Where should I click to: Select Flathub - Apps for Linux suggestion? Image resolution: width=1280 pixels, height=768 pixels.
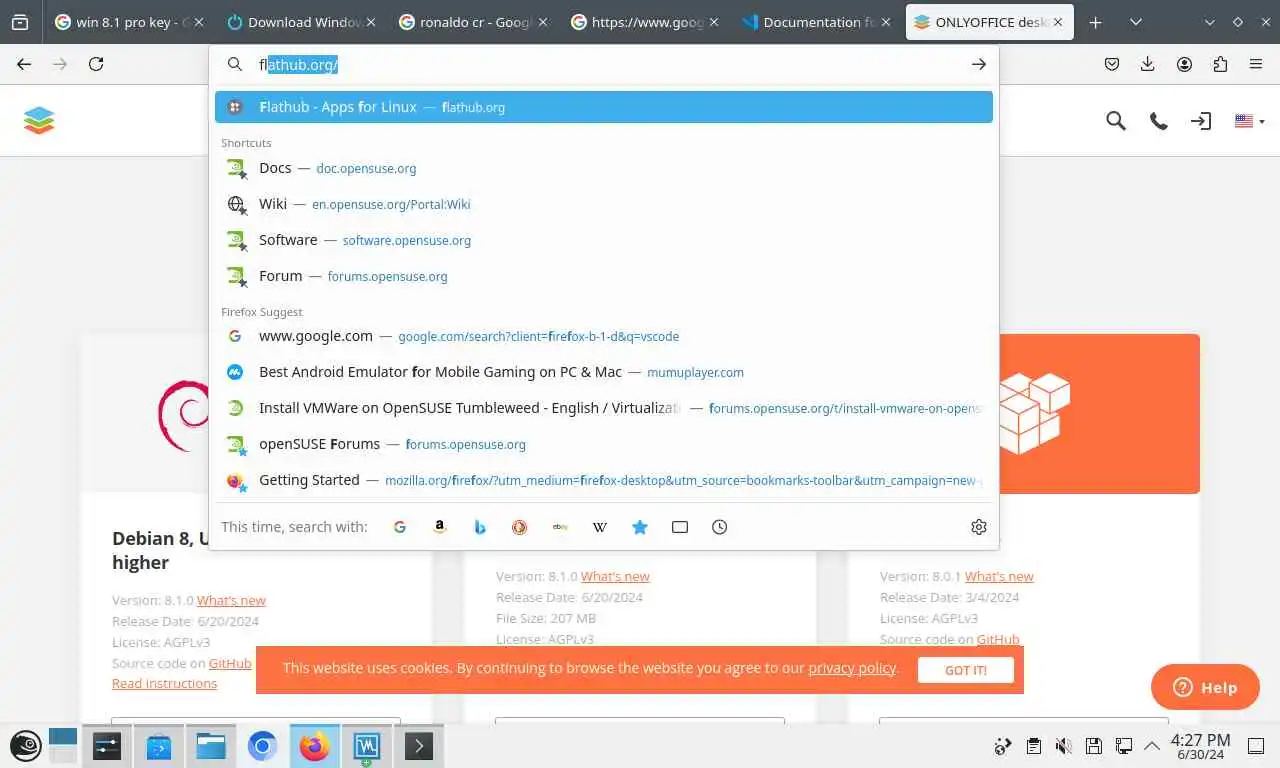pyautogui.click(x=604, y=107)
